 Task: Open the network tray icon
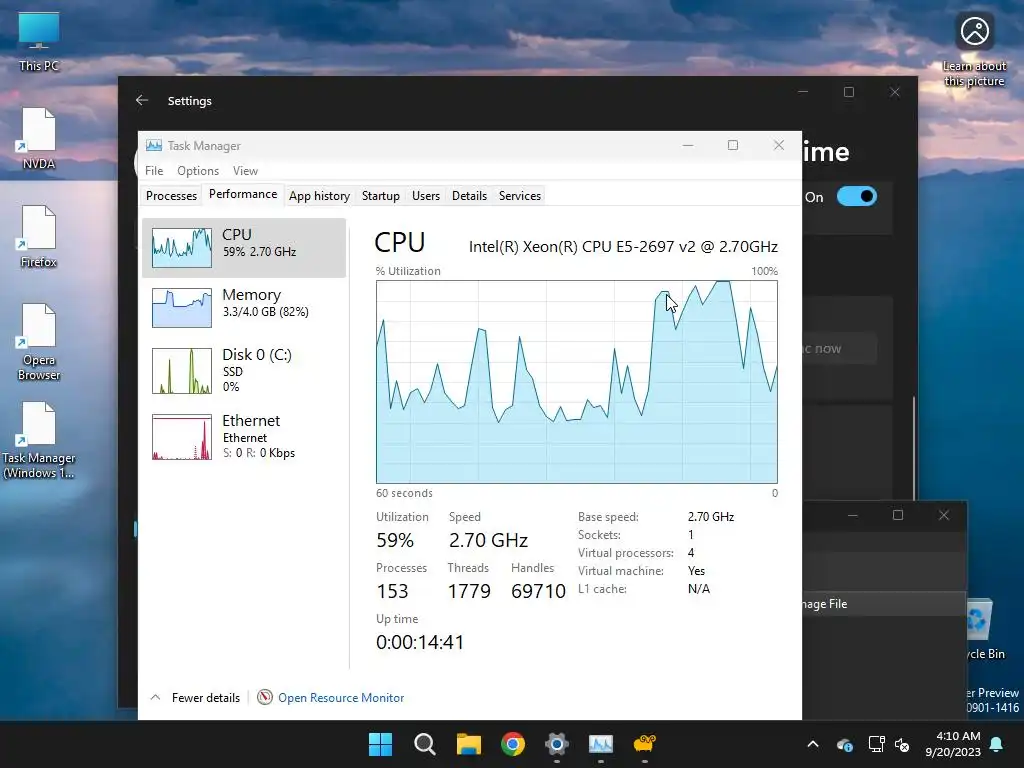click(x=876, y=744)
